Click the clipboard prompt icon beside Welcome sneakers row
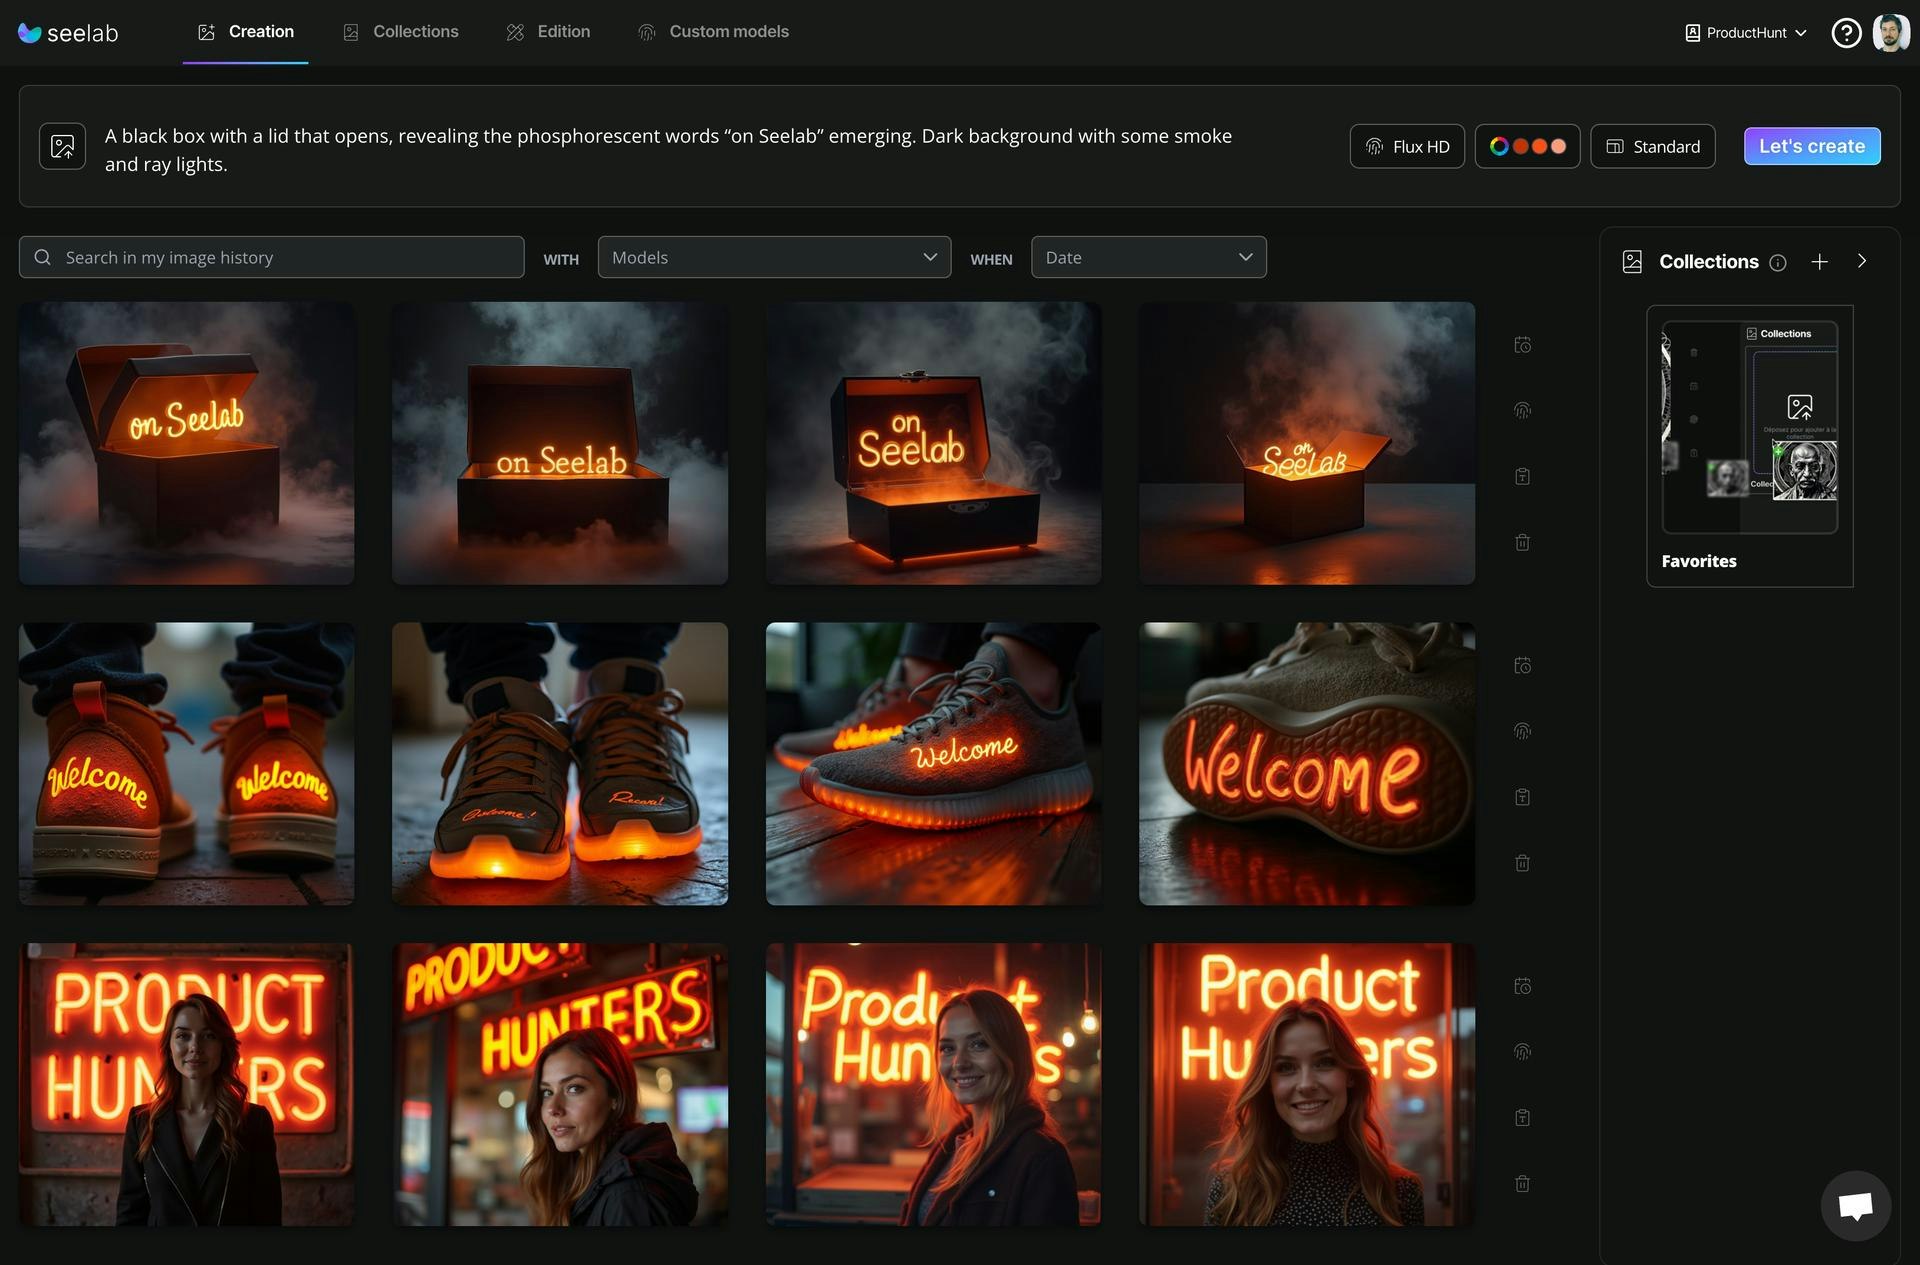This screenshot has width=1920, height=1265. 1522,797
